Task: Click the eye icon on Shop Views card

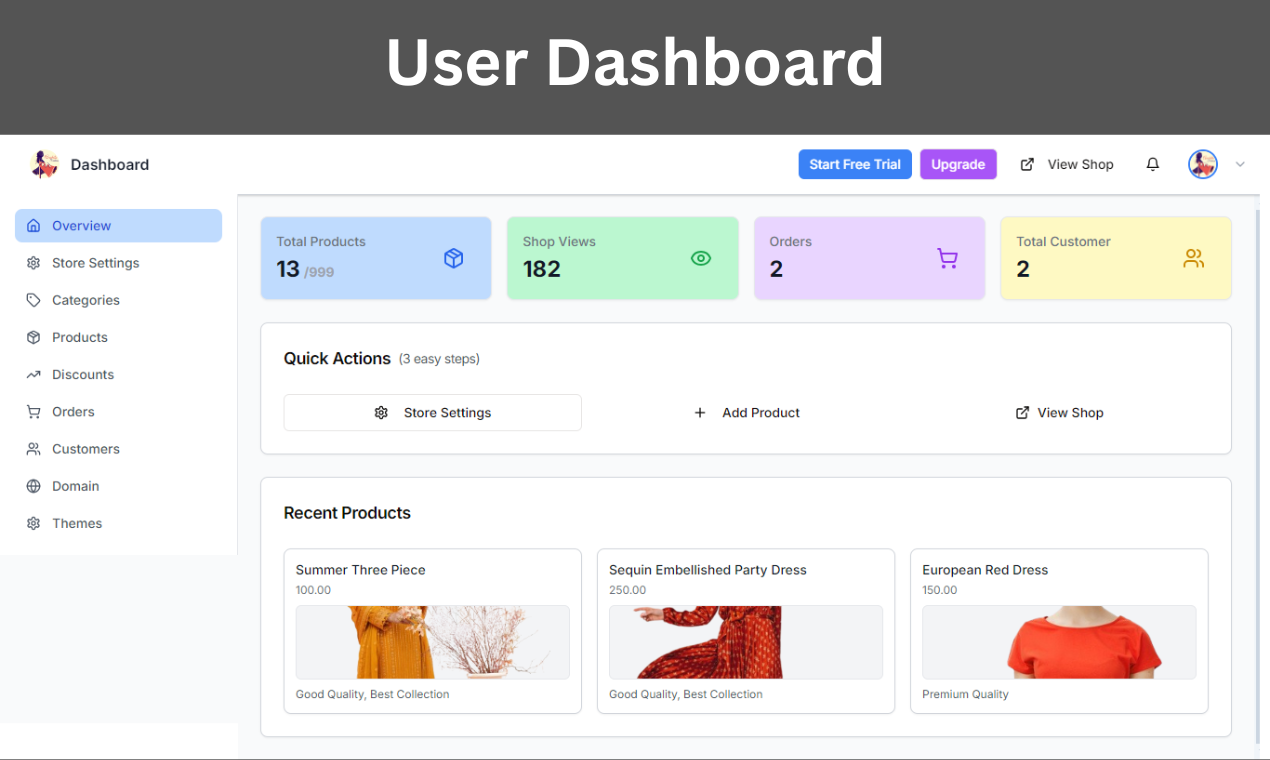Action: 700,258
